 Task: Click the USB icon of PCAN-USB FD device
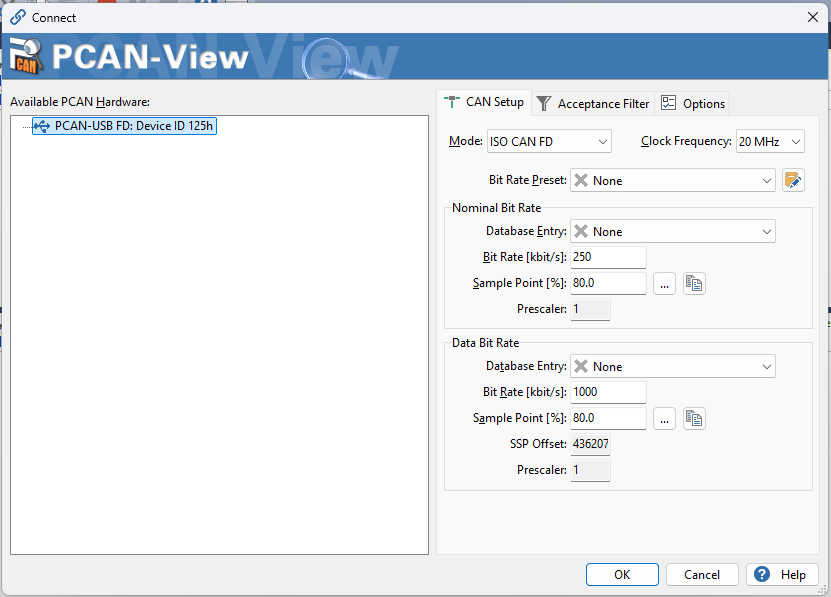point(42,126)
